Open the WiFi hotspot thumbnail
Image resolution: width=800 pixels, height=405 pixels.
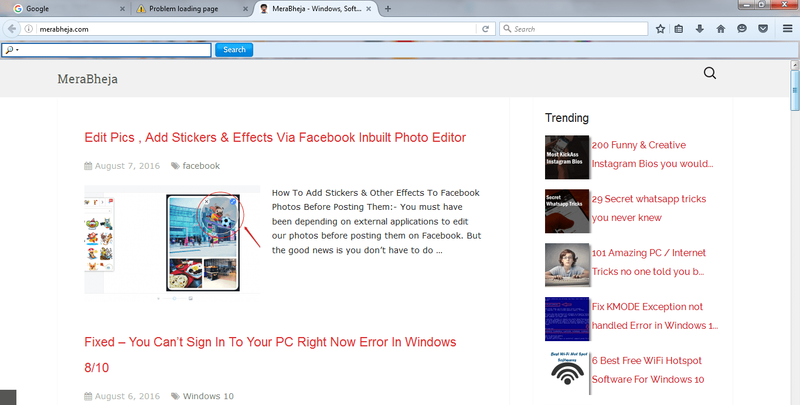pos(567,373)
